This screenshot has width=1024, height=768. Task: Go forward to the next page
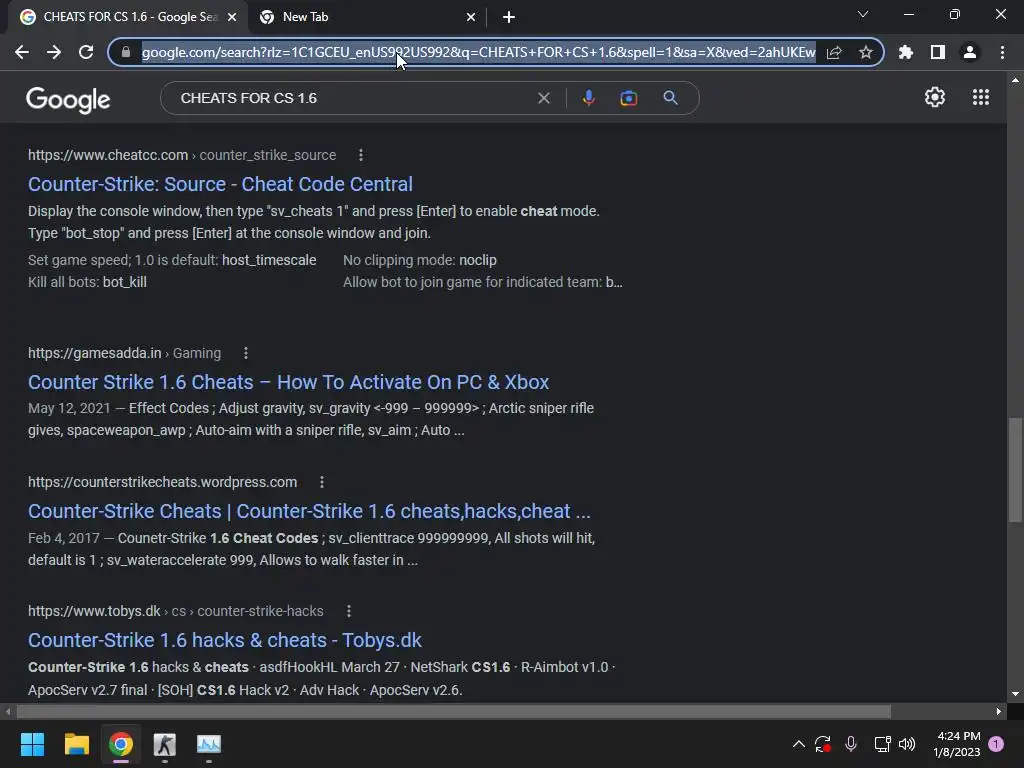click(54, 52)
